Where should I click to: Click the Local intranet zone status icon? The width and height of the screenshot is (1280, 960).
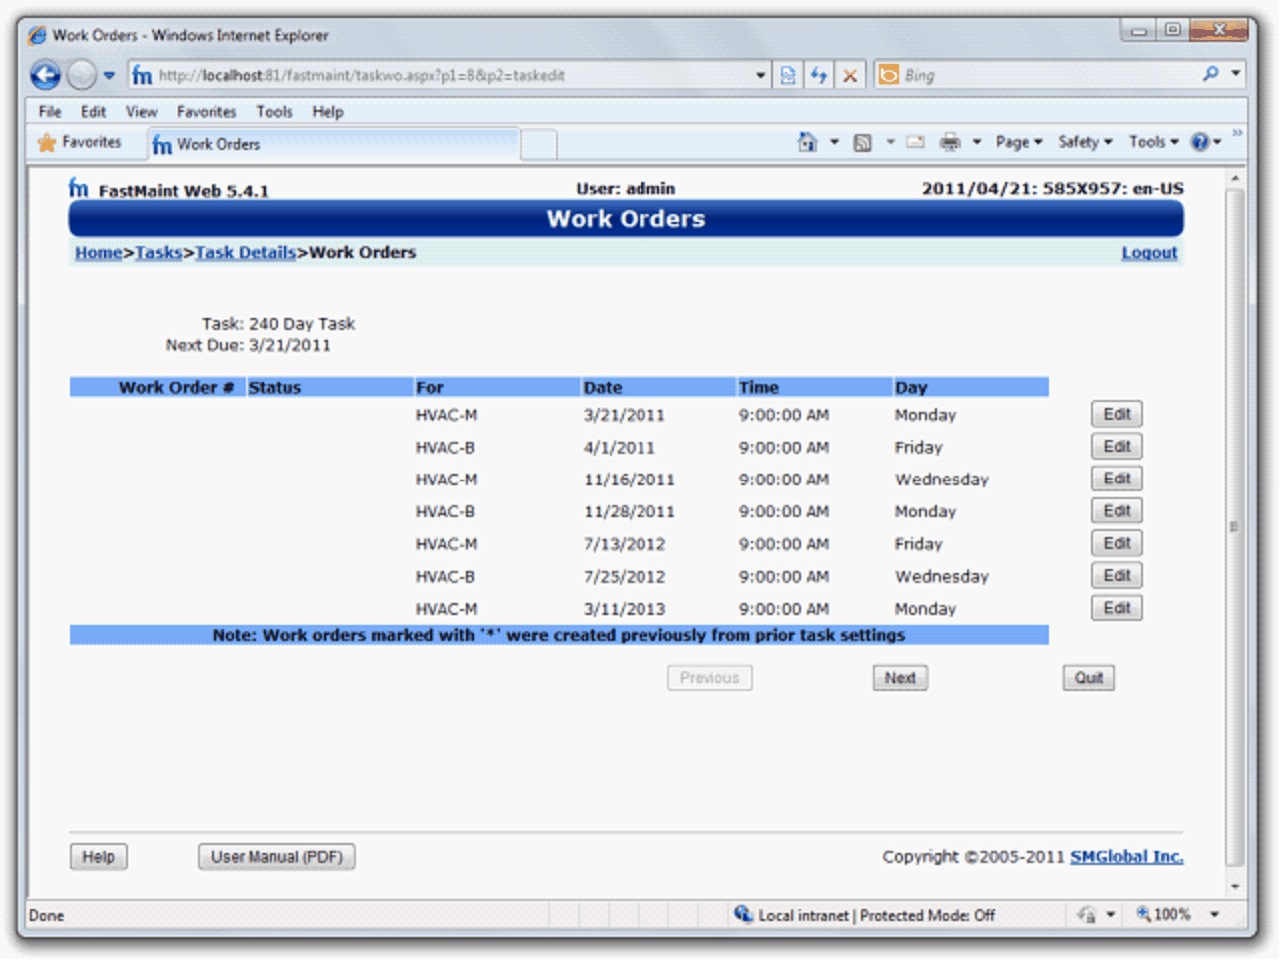[743, 914]
